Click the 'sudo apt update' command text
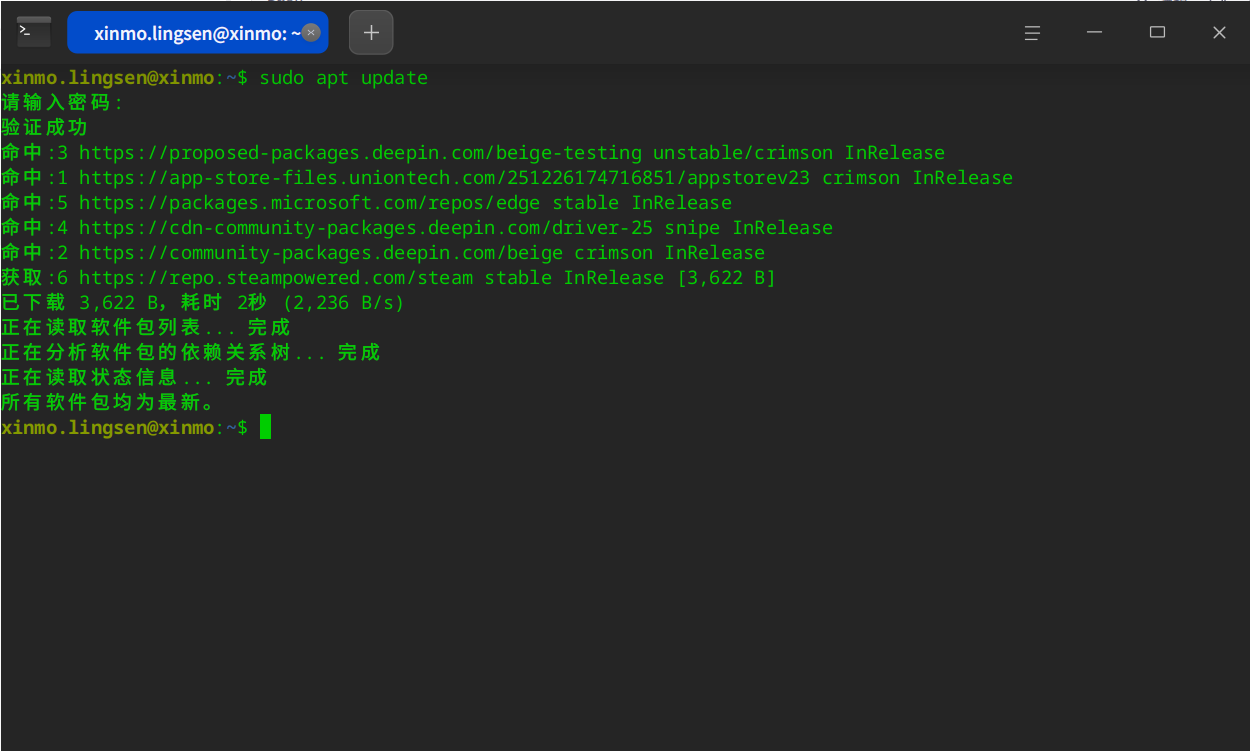This screenshot has height=751, width=1250. pos(343,78)
